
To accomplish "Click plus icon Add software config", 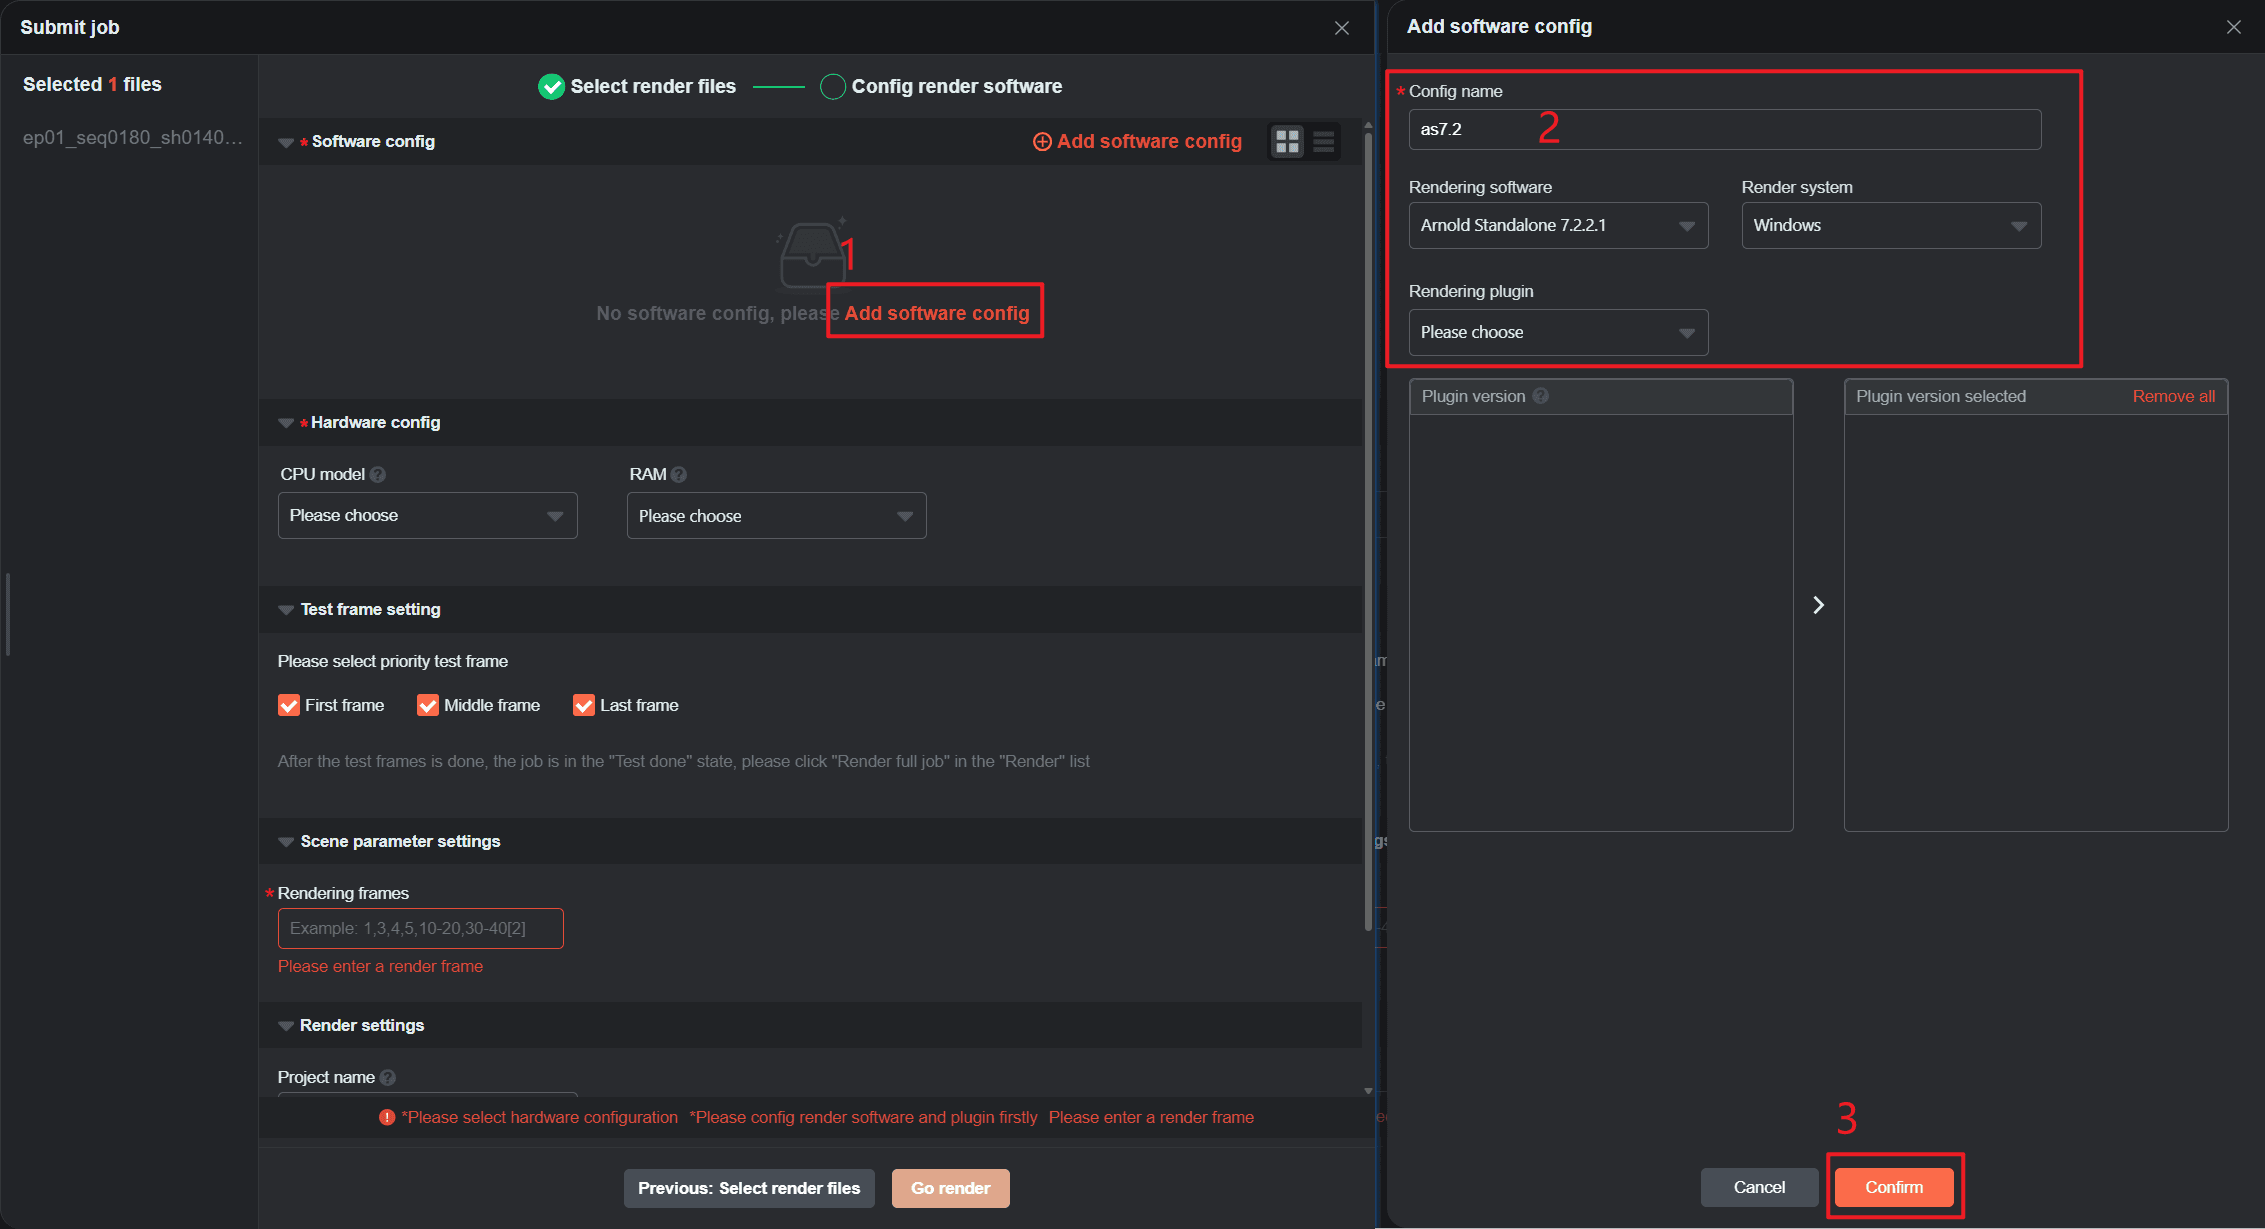I will pyautogui.click(x=1041, y=142).
